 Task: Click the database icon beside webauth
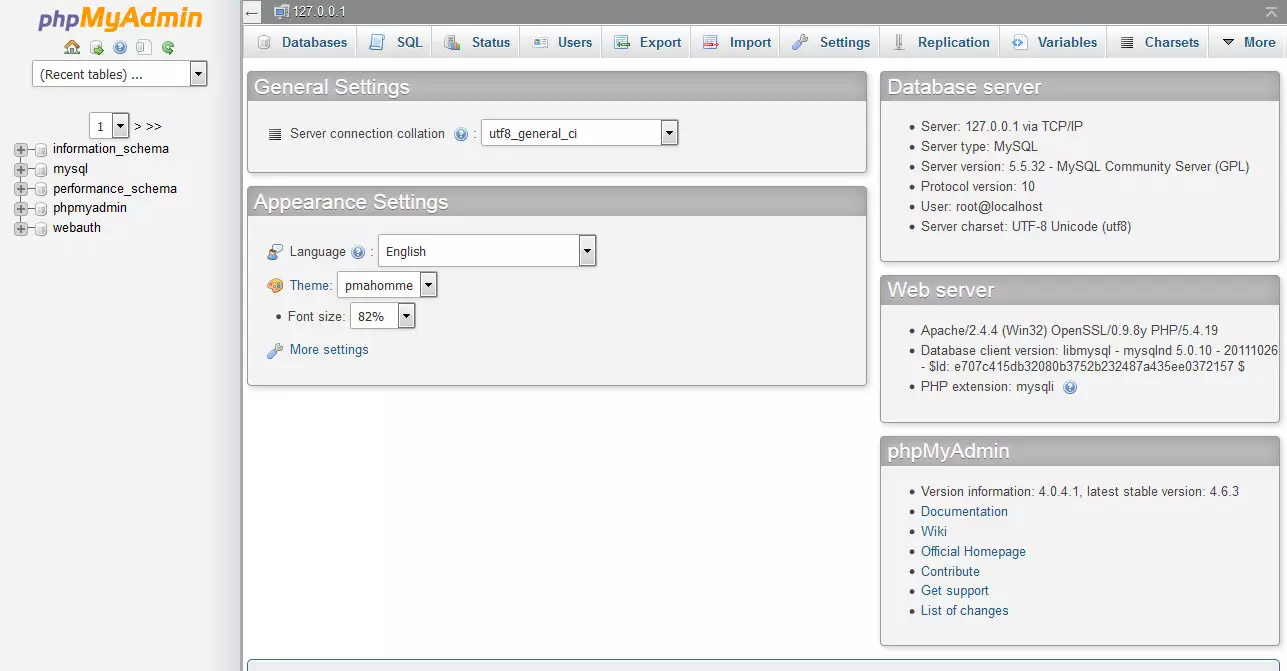pos(41,229)
